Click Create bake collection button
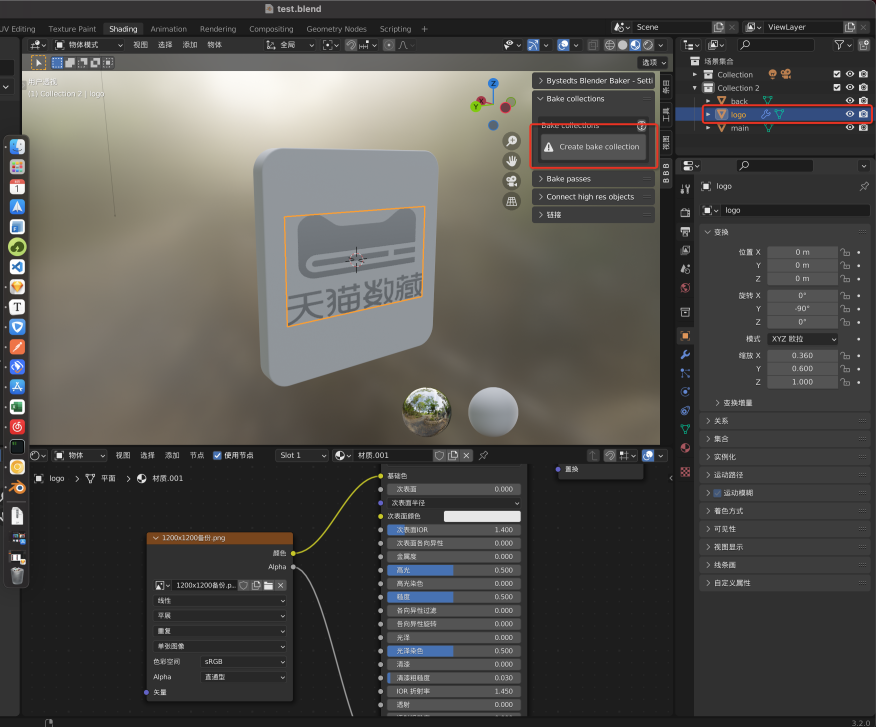Image resolution: width=876 pixels, height=727 pixels. [x=593, y=147]
